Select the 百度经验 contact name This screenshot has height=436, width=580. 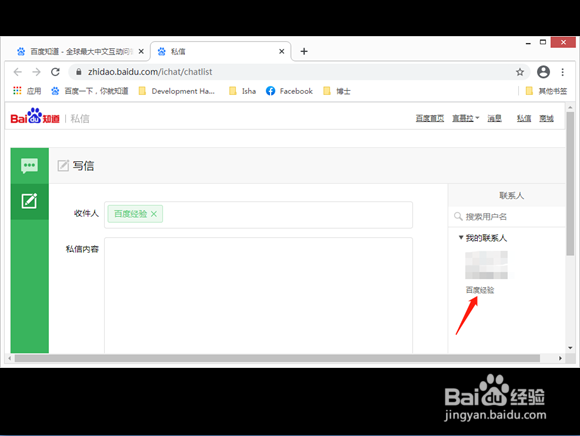click(480, 290)
